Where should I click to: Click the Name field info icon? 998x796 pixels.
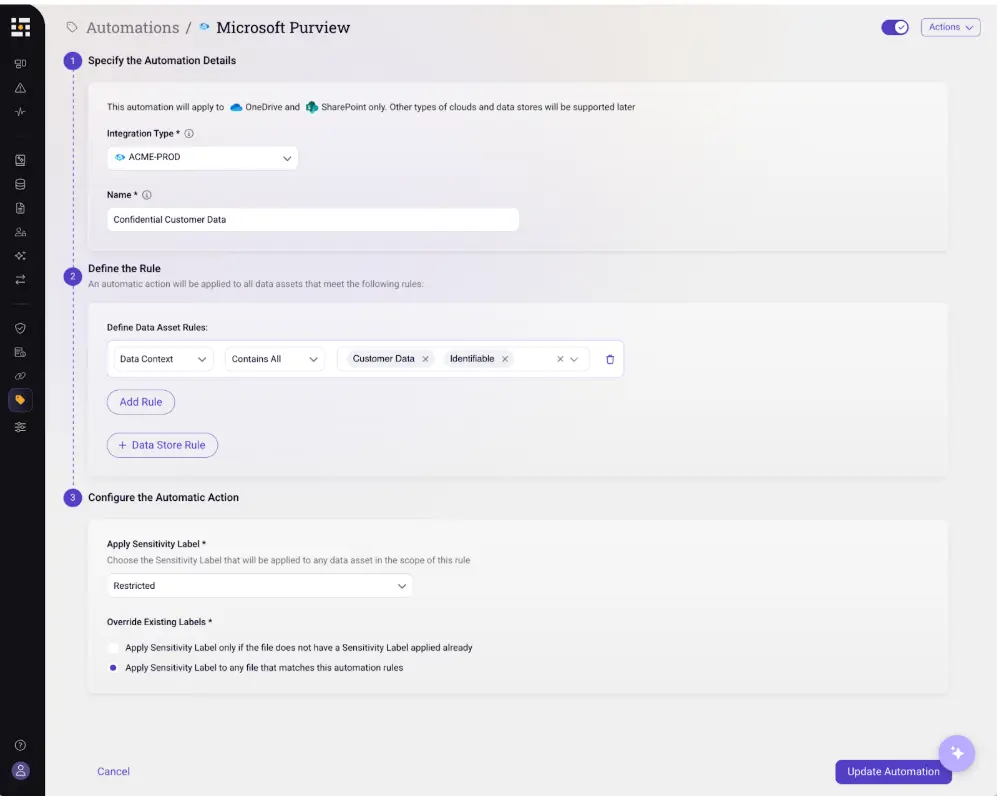coord(147,195)
